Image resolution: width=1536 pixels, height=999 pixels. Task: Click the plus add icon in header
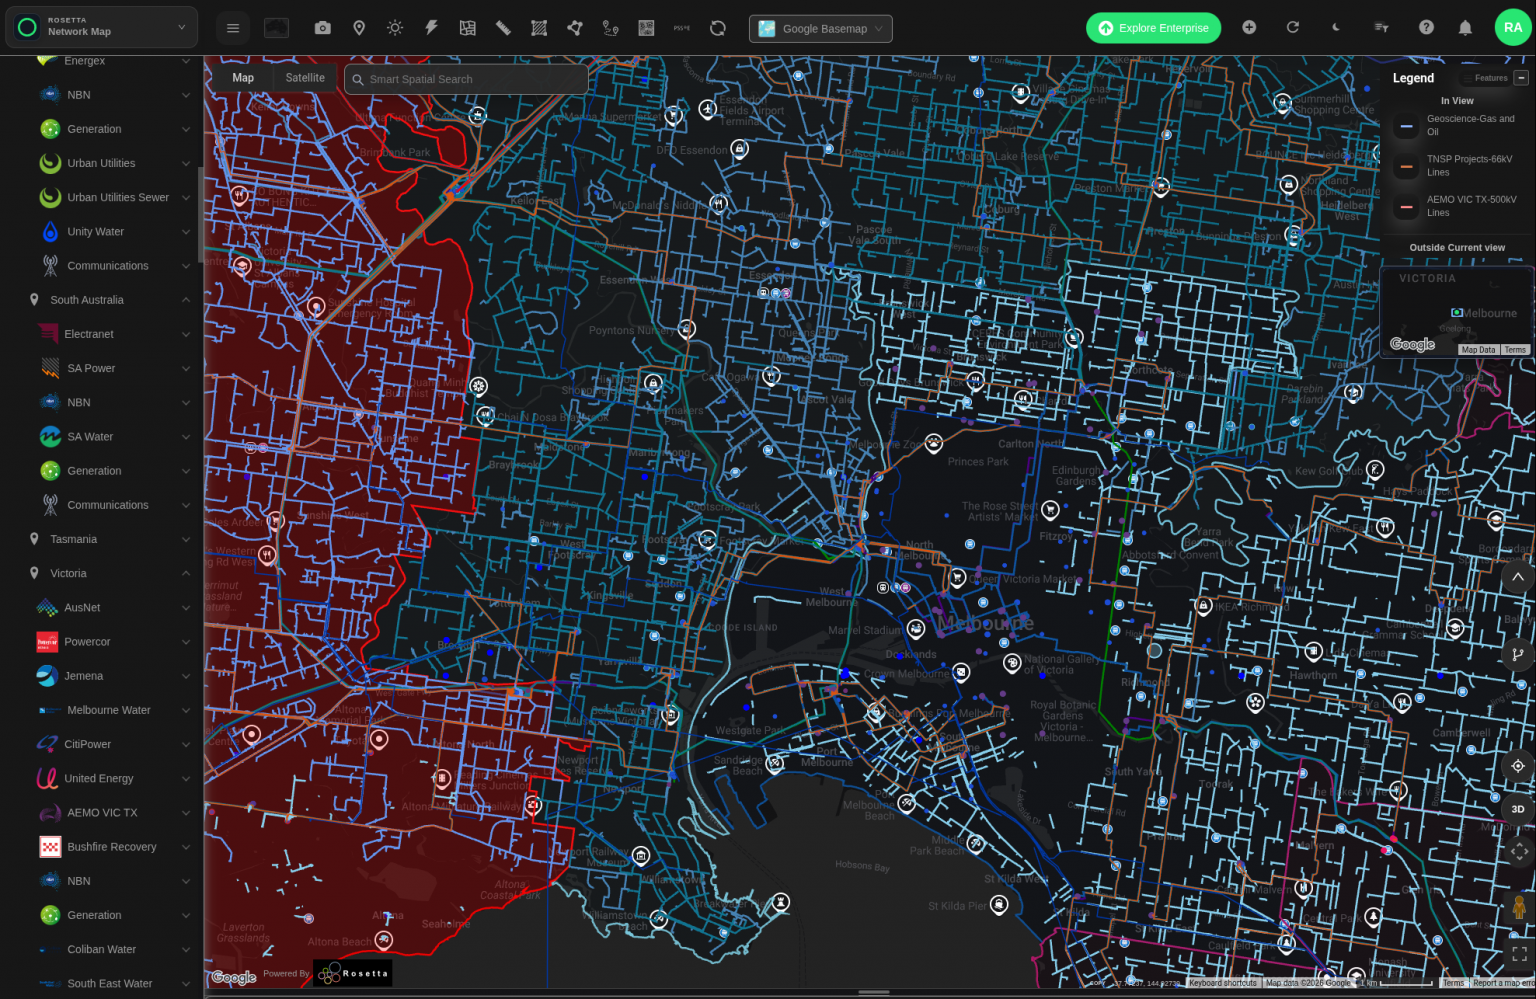1249,27
